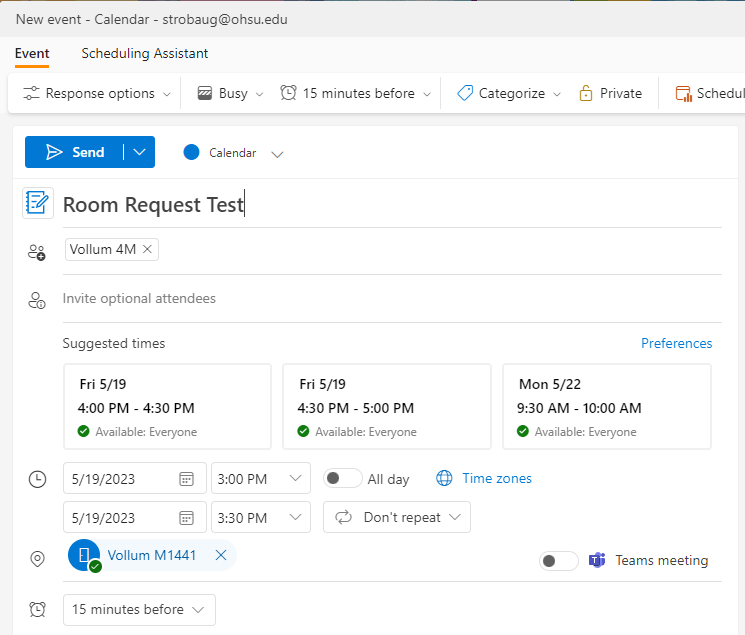Click the Send button

pyautogui.click(x=75, y=152)
